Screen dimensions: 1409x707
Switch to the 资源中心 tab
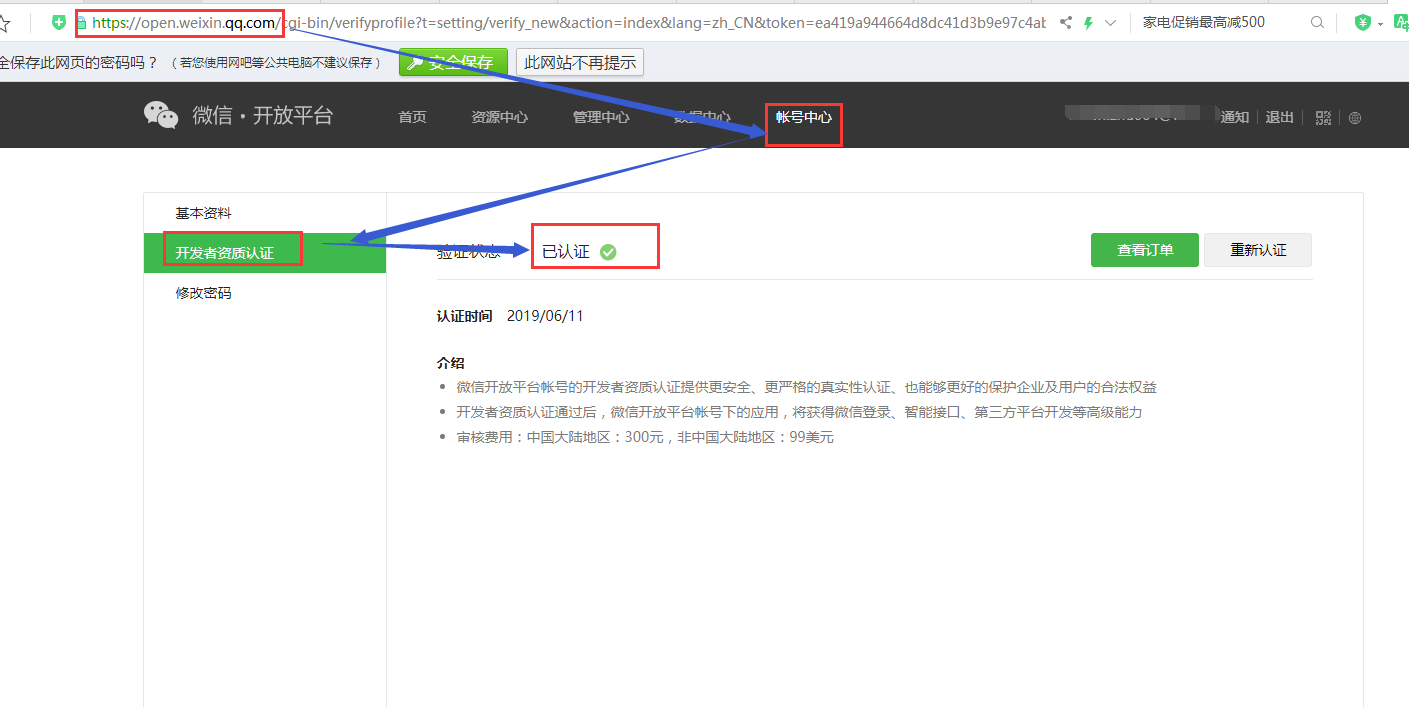click(499, 117)
